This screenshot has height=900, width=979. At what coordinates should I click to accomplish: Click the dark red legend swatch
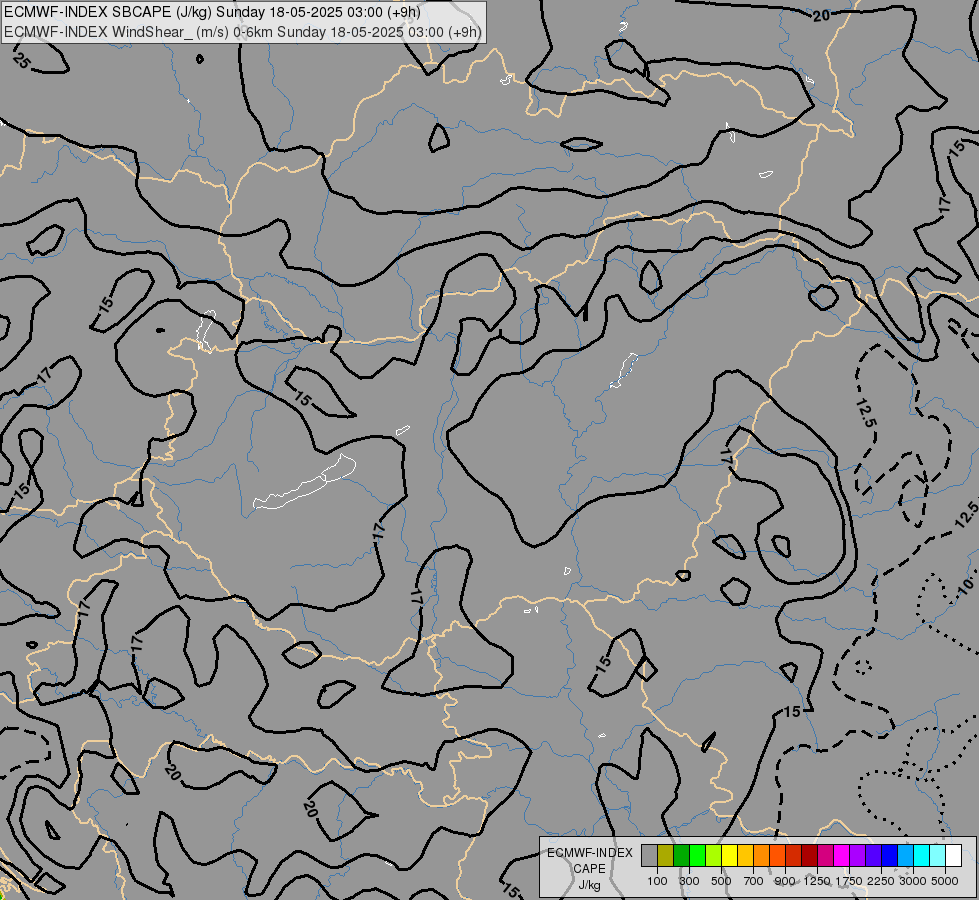point(809,856)
